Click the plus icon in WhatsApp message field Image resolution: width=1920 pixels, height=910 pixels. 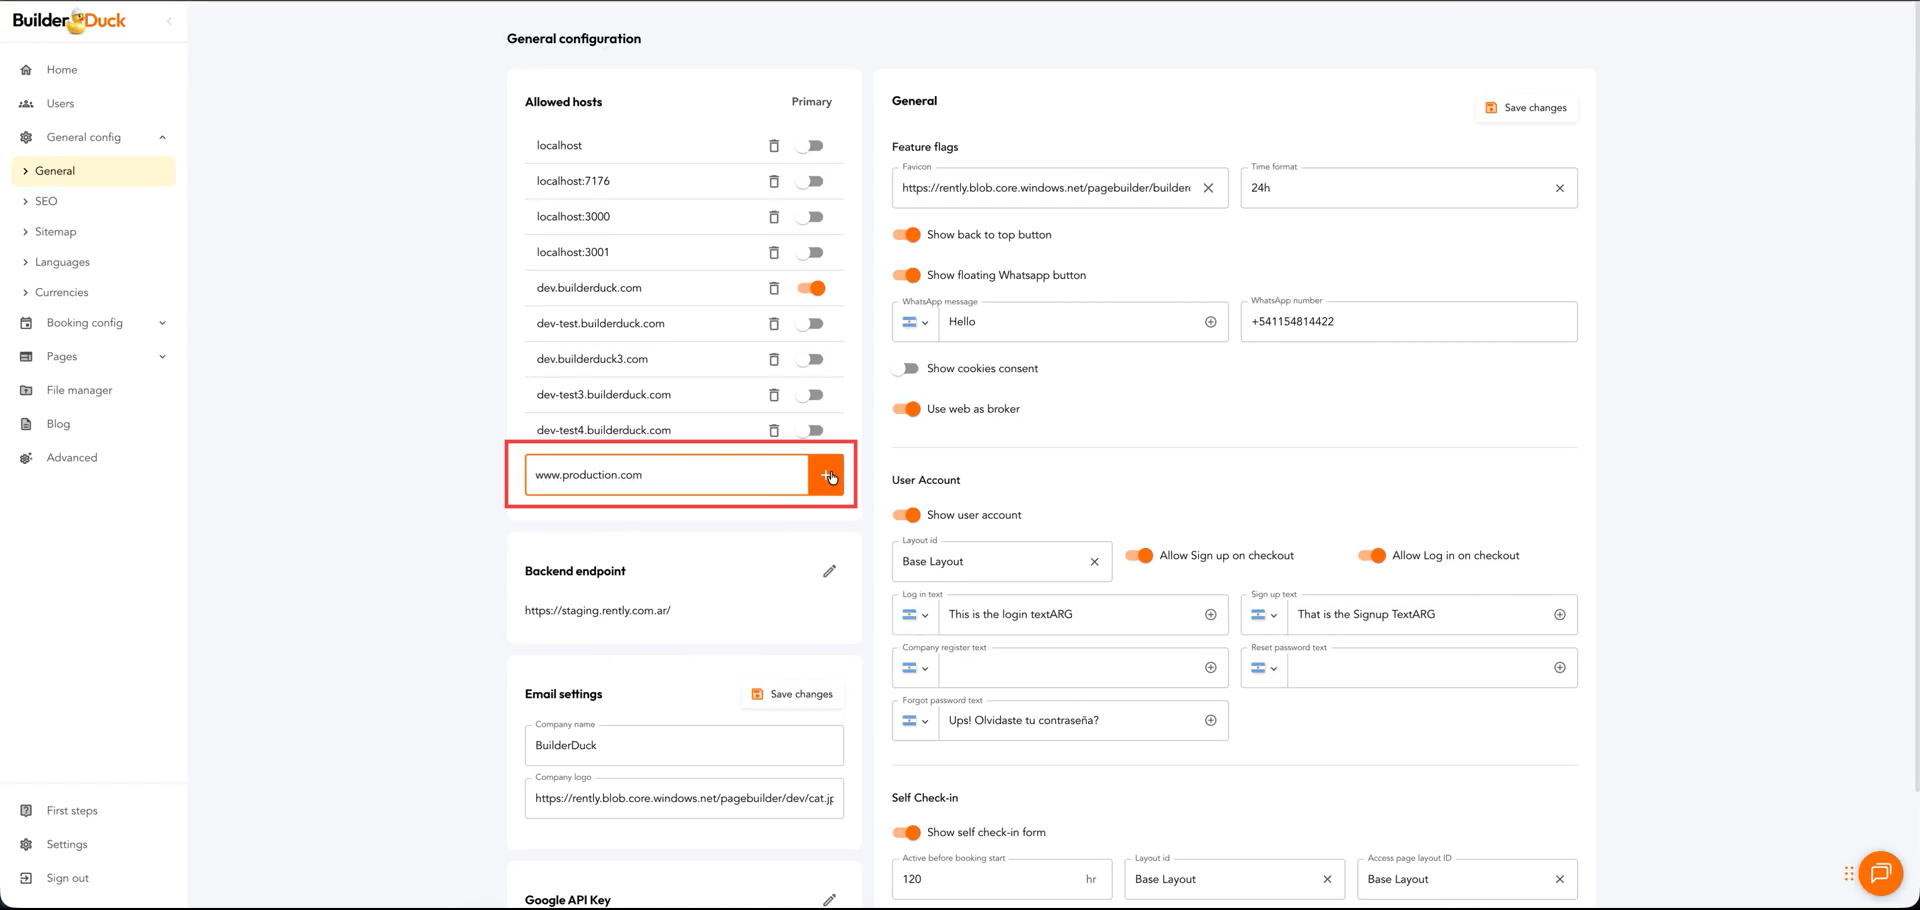coord(1210,322)
